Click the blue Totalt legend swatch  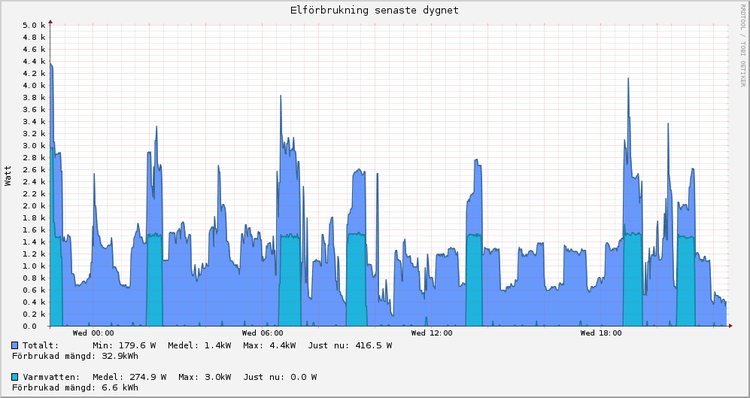15,345
